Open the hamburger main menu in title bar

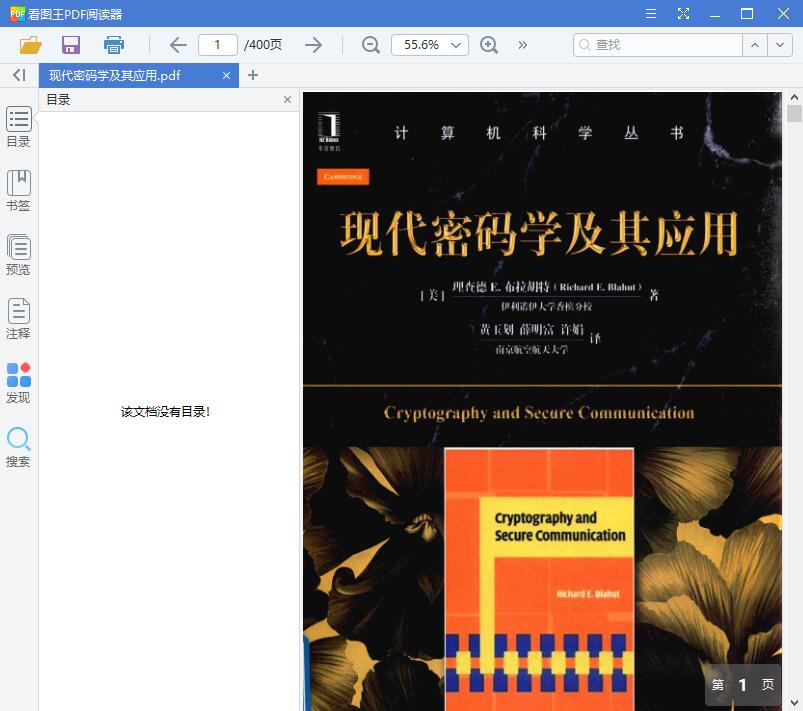(x=651, y=14)
